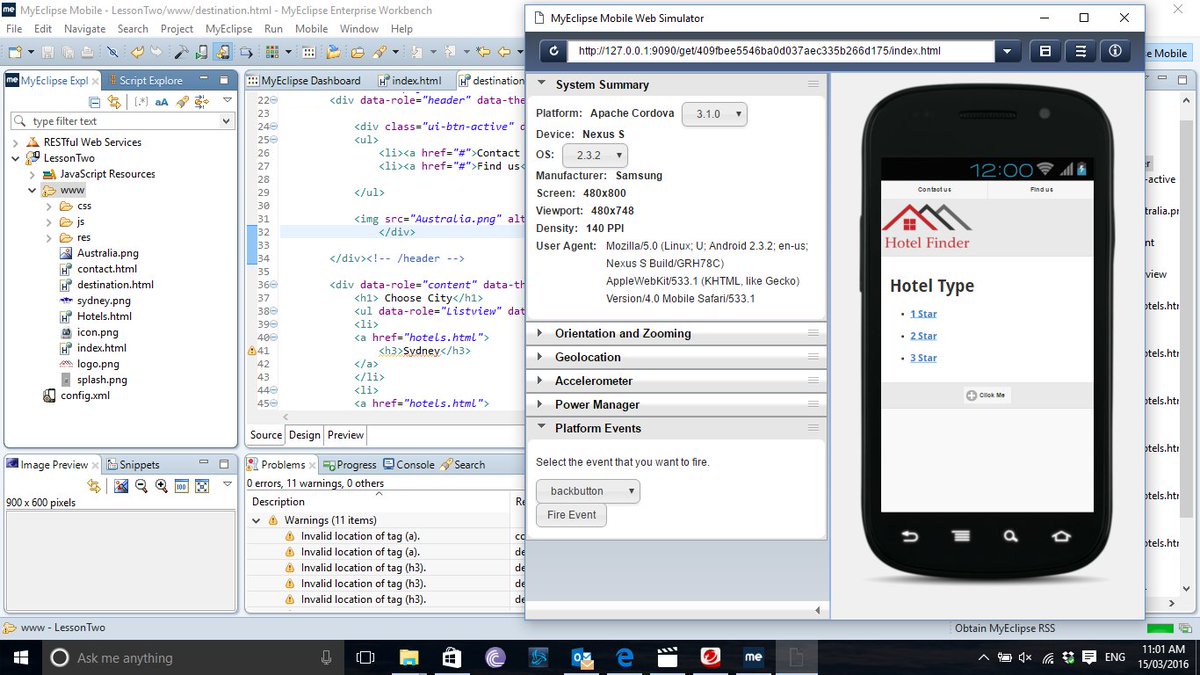Tap the phone's back hardware key
Screen dimensions: 1200x675
pos(910,537)
